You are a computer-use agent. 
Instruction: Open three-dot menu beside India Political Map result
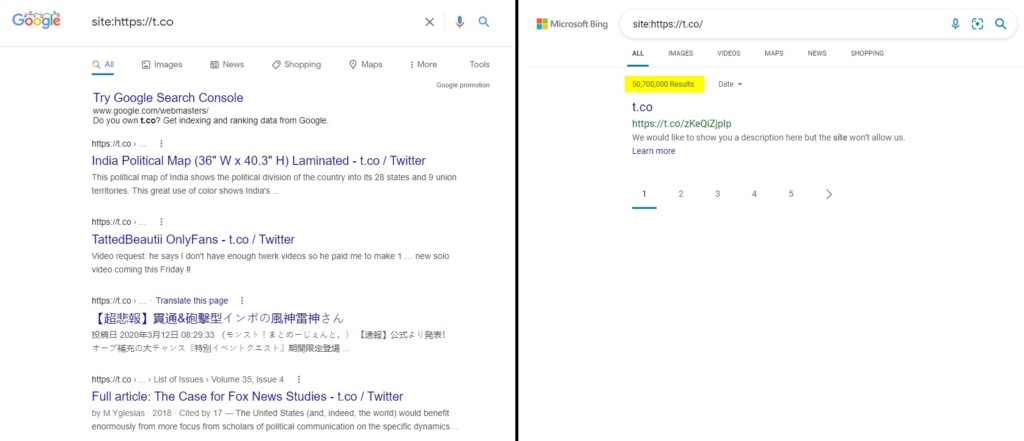[161, 144]
